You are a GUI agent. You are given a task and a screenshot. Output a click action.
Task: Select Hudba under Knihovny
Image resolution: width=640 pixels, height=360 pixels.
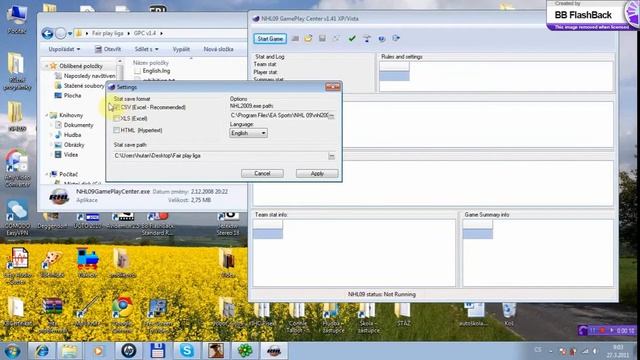coord(68,135)
